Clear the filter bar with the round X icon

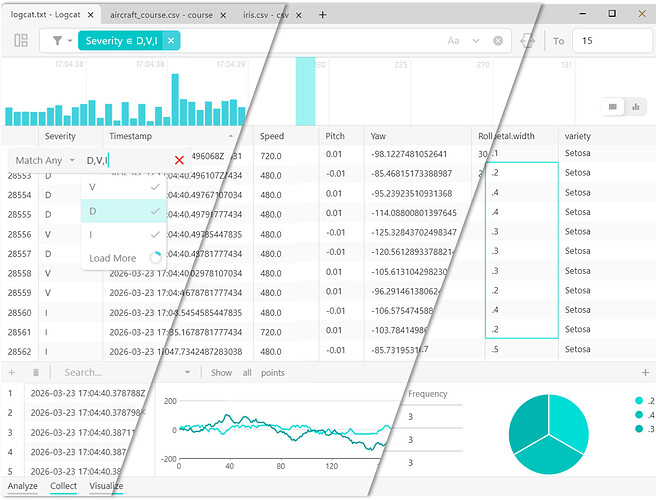[497, 41]
